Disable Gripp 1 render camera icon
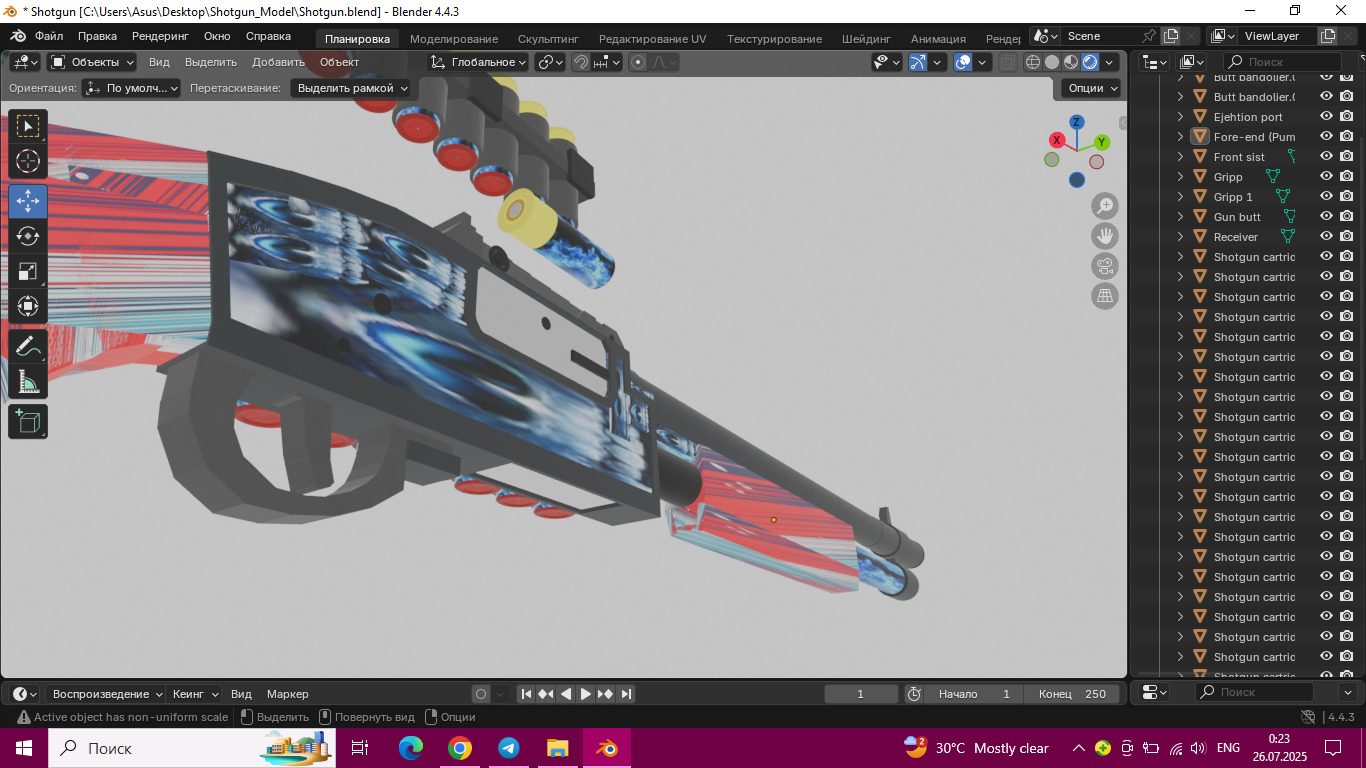The height and width of the screenshot is (768, 1366). [1346, 197]
